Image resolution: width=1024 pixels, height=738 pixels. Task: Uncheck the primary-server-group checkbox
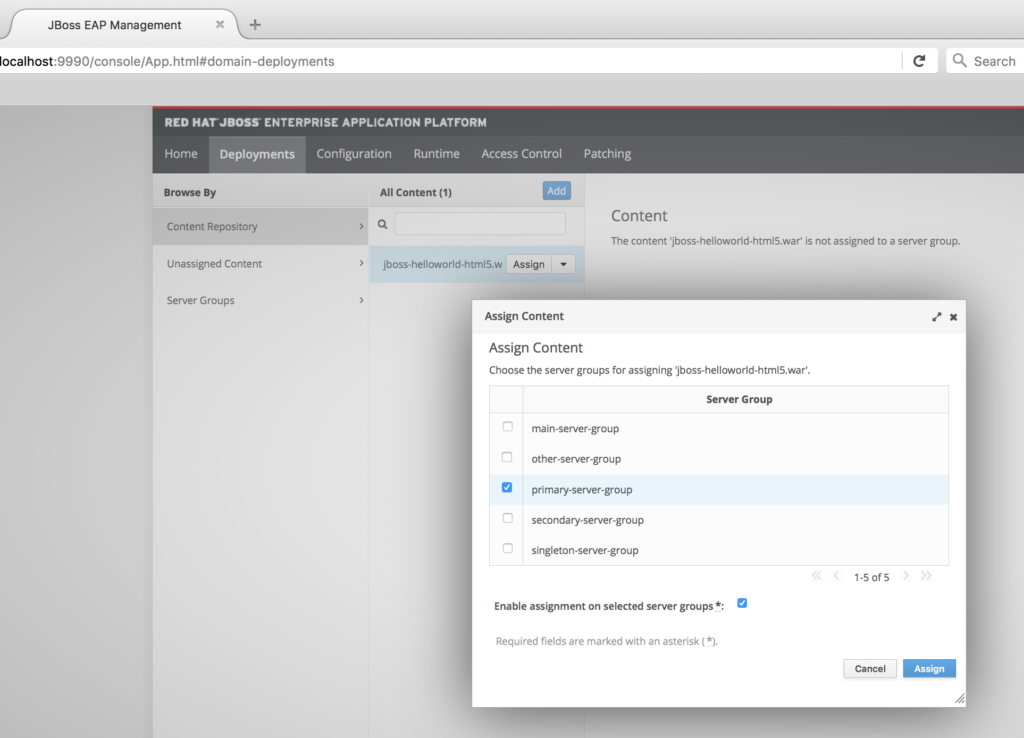click(x=507, y=488)
